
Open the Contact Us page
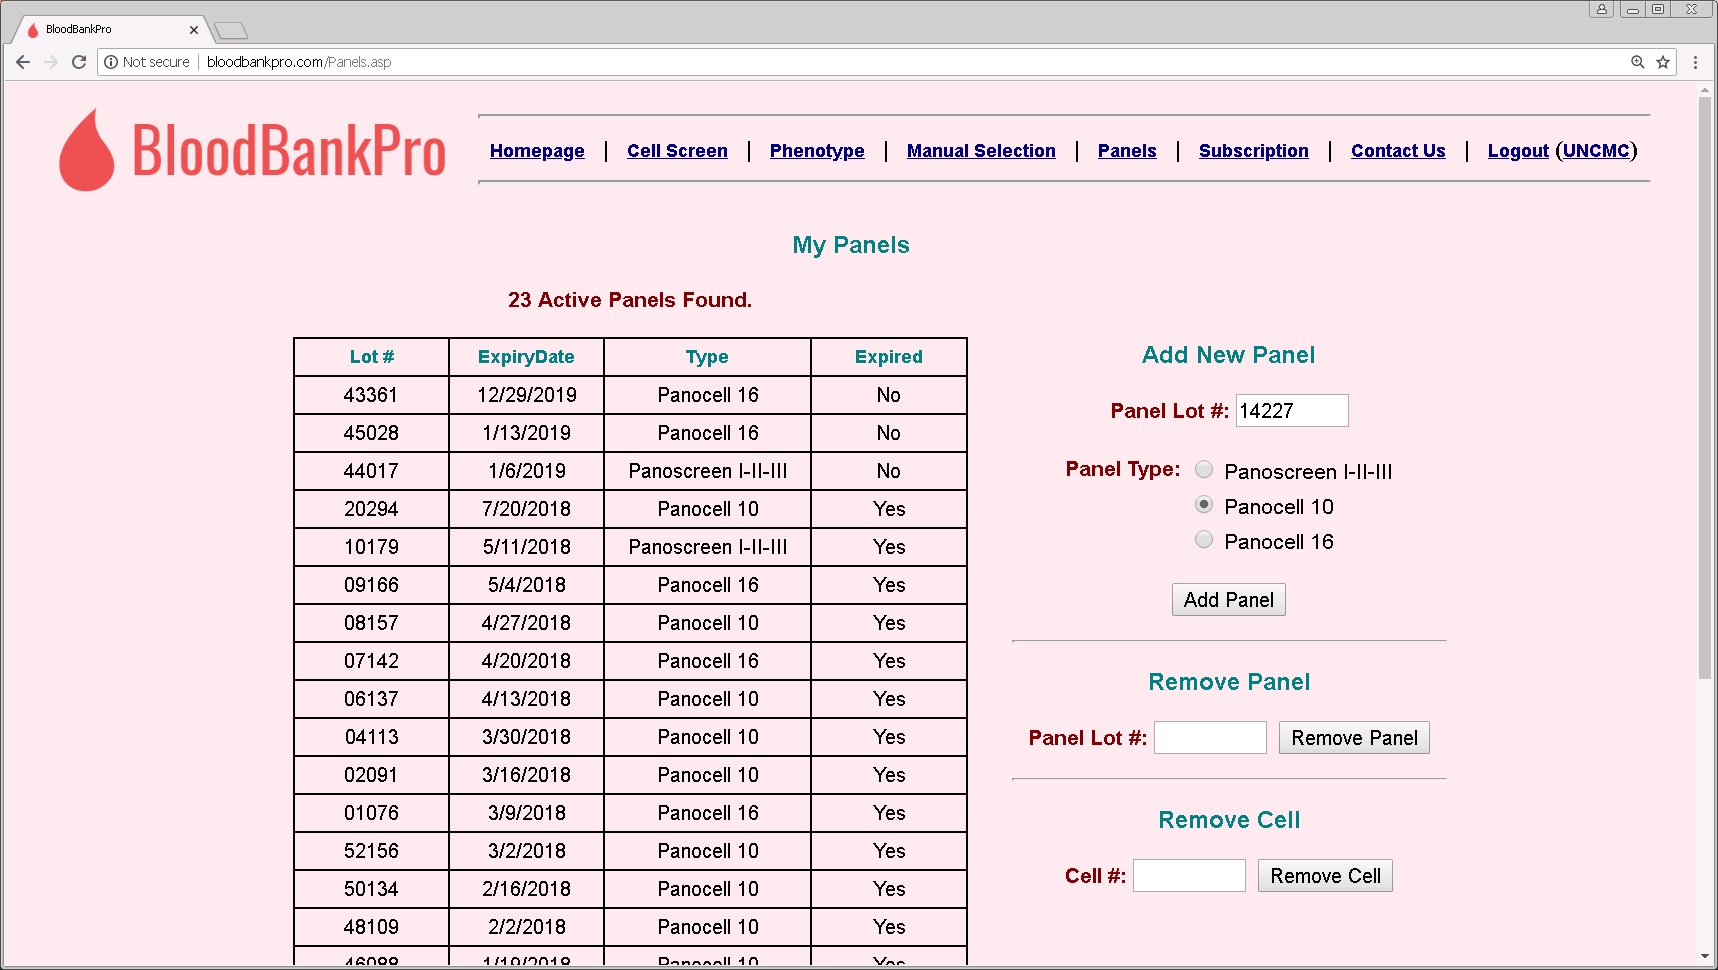(1398, 151)
